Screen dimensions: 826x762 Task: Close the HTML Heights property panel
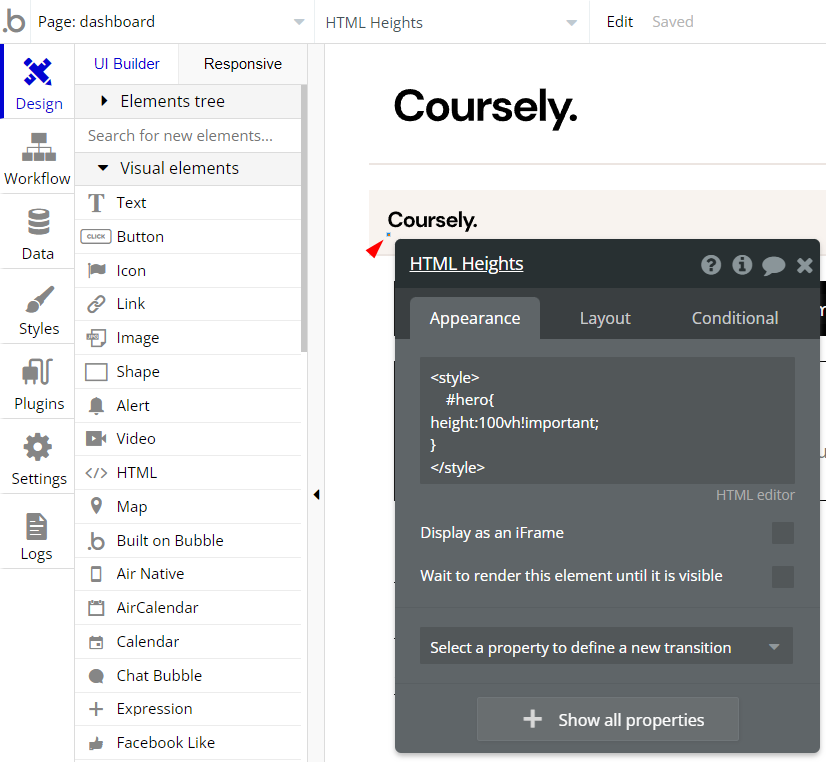pos(804,265)
